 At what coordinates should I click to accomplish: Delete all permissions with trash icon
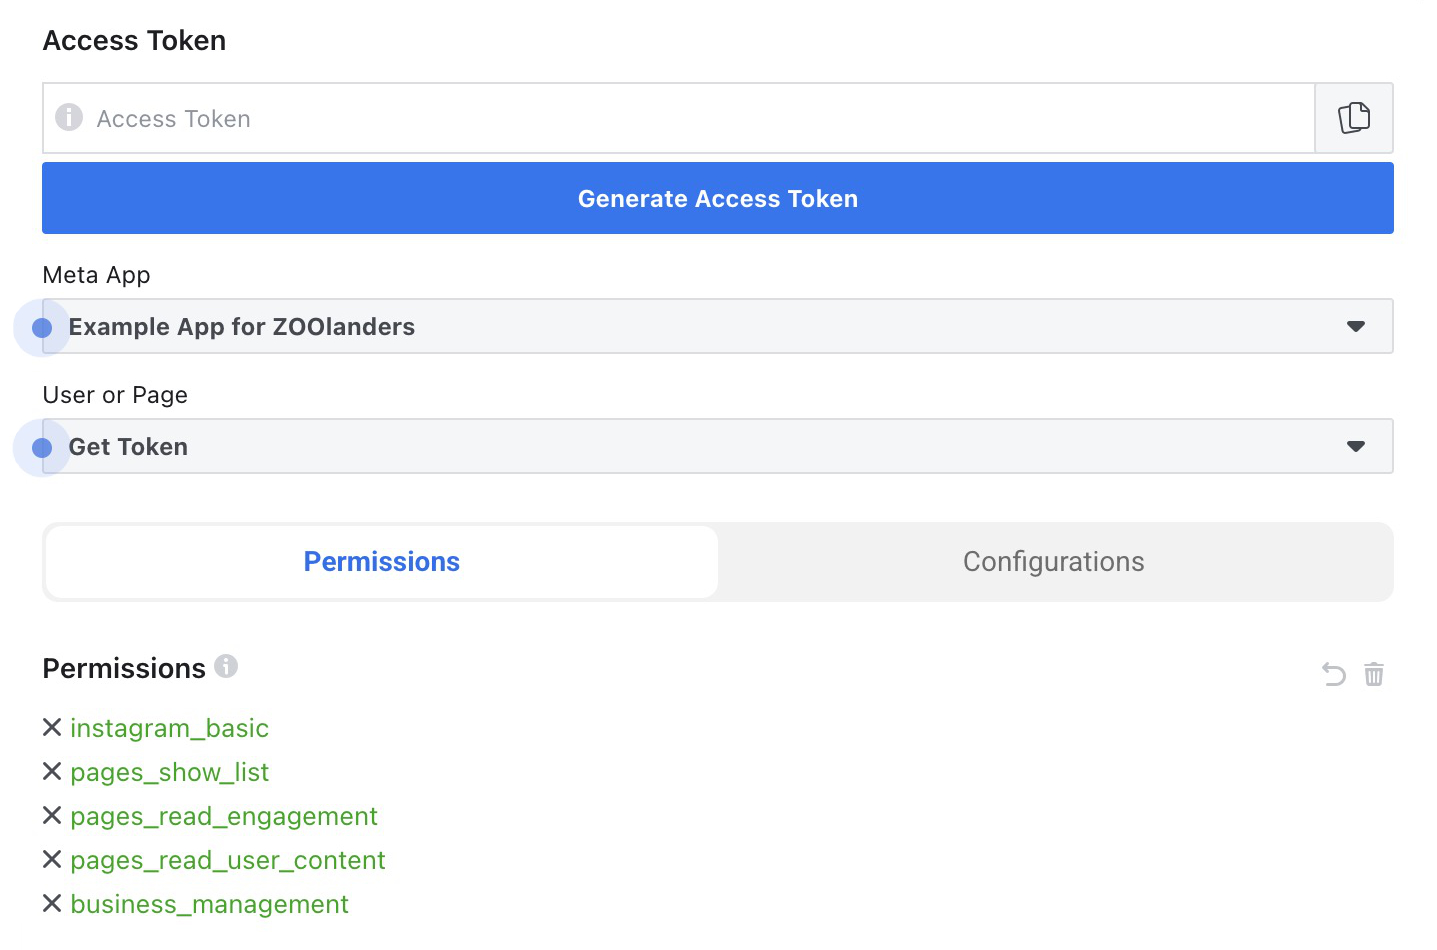click(1374, 674)
